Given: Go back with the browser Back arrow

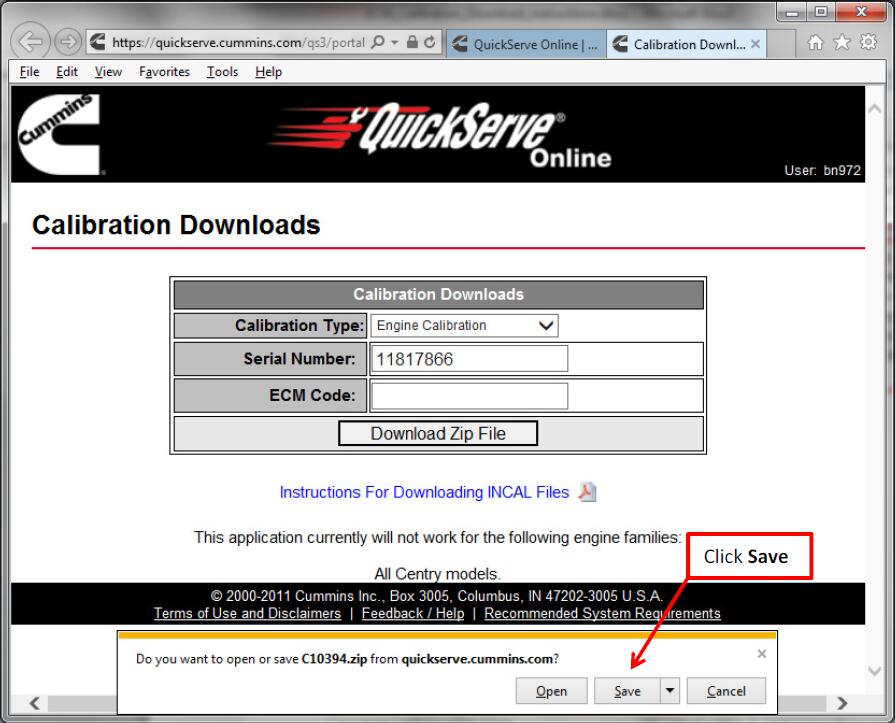Looking at the screenshot, I should (x=30, y=42).
